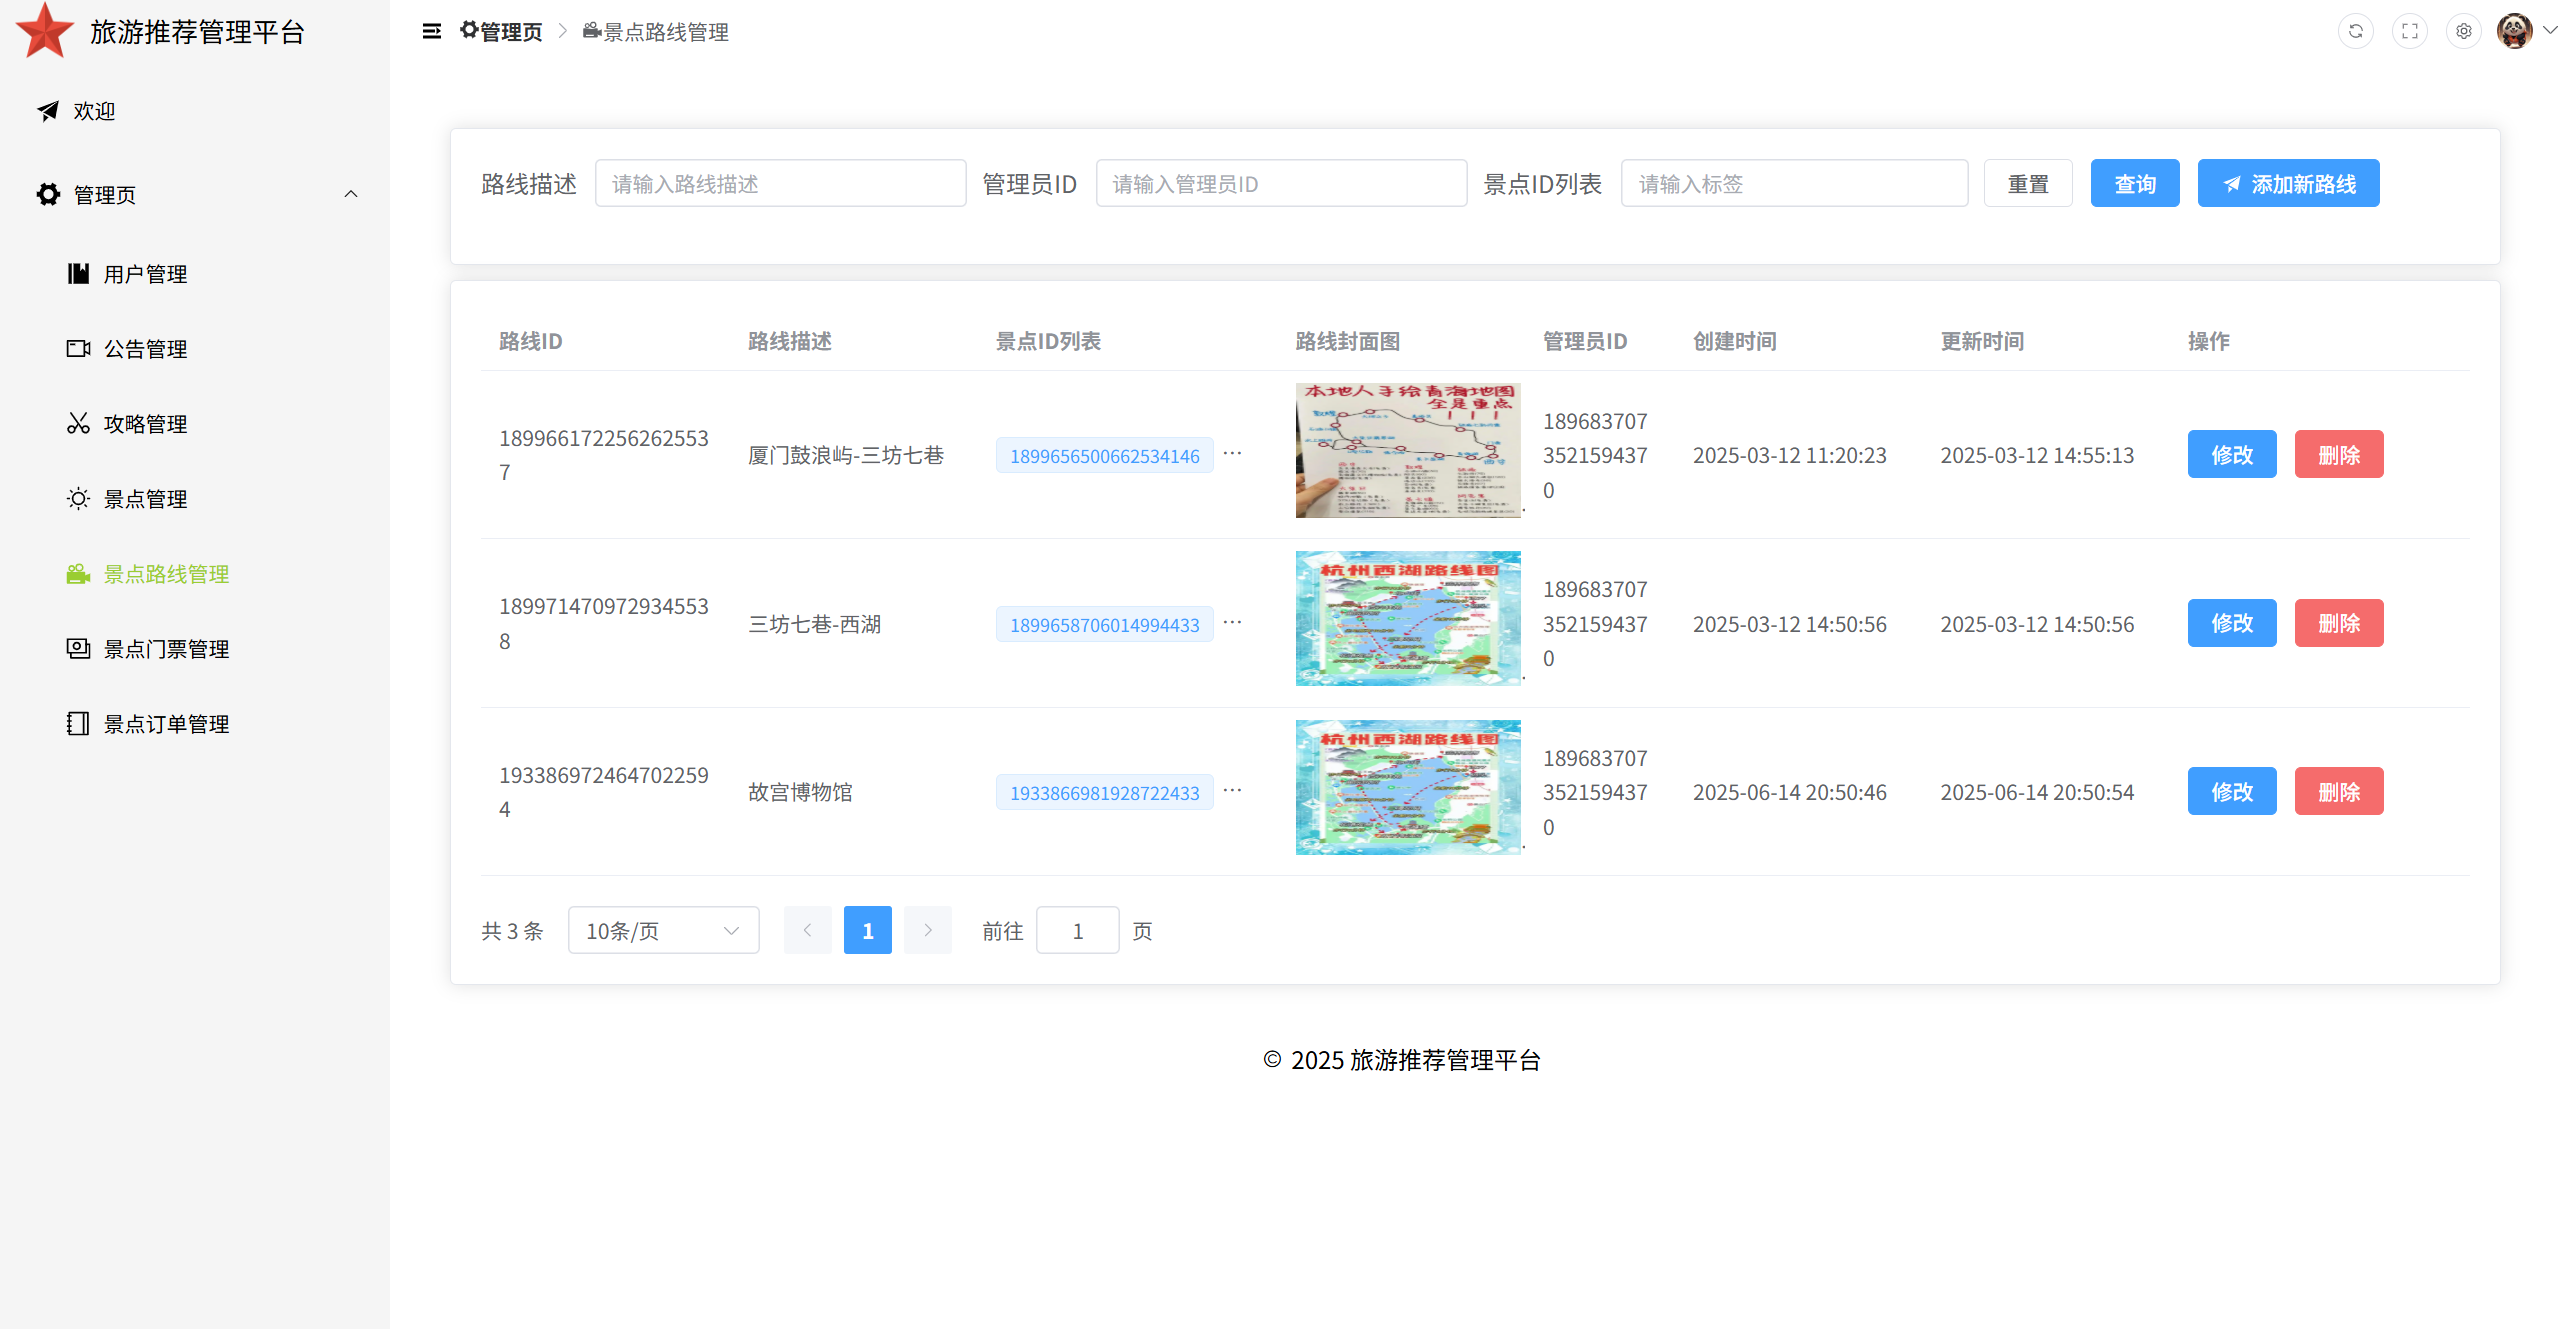Click the red star platform logo
The width and height of the screenshot is (2559, 1329).
click(x=44, y=30)
